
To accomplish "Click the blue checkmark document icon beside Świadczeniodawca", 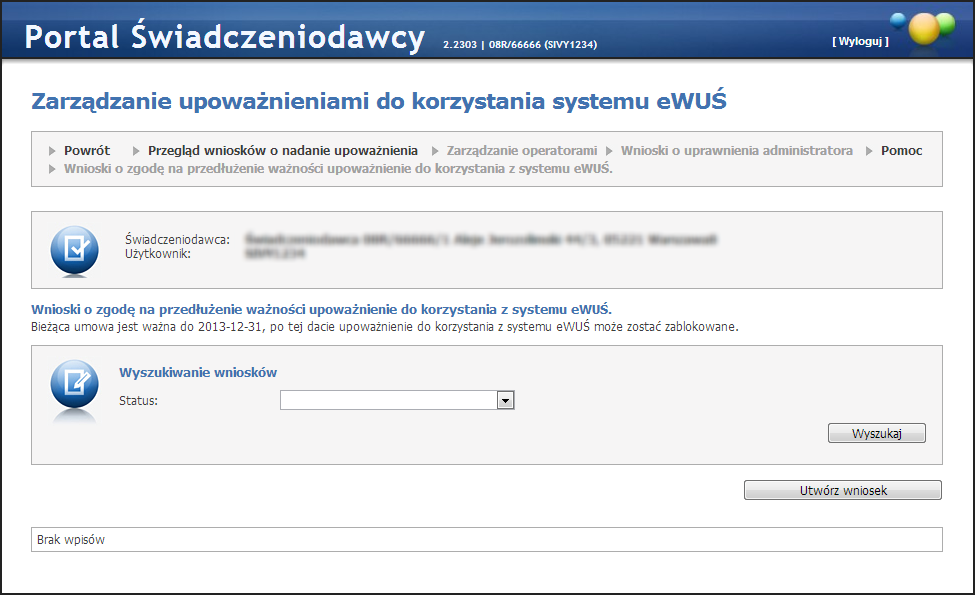I will [74, 249].
